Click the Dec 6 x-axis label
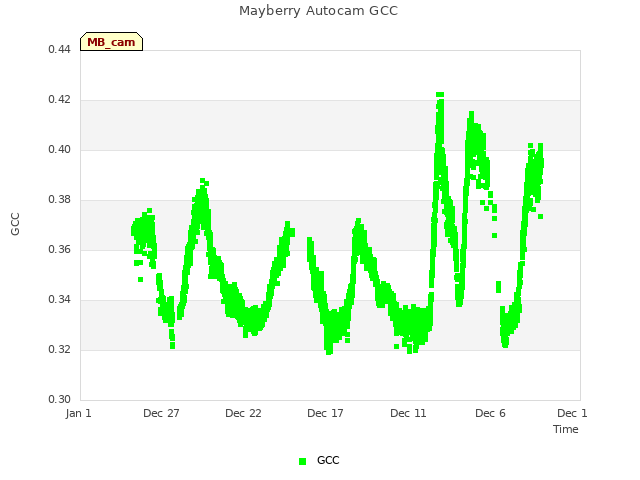Image resolution: width=640 pixels, height=480 pixels. point(490,413)
